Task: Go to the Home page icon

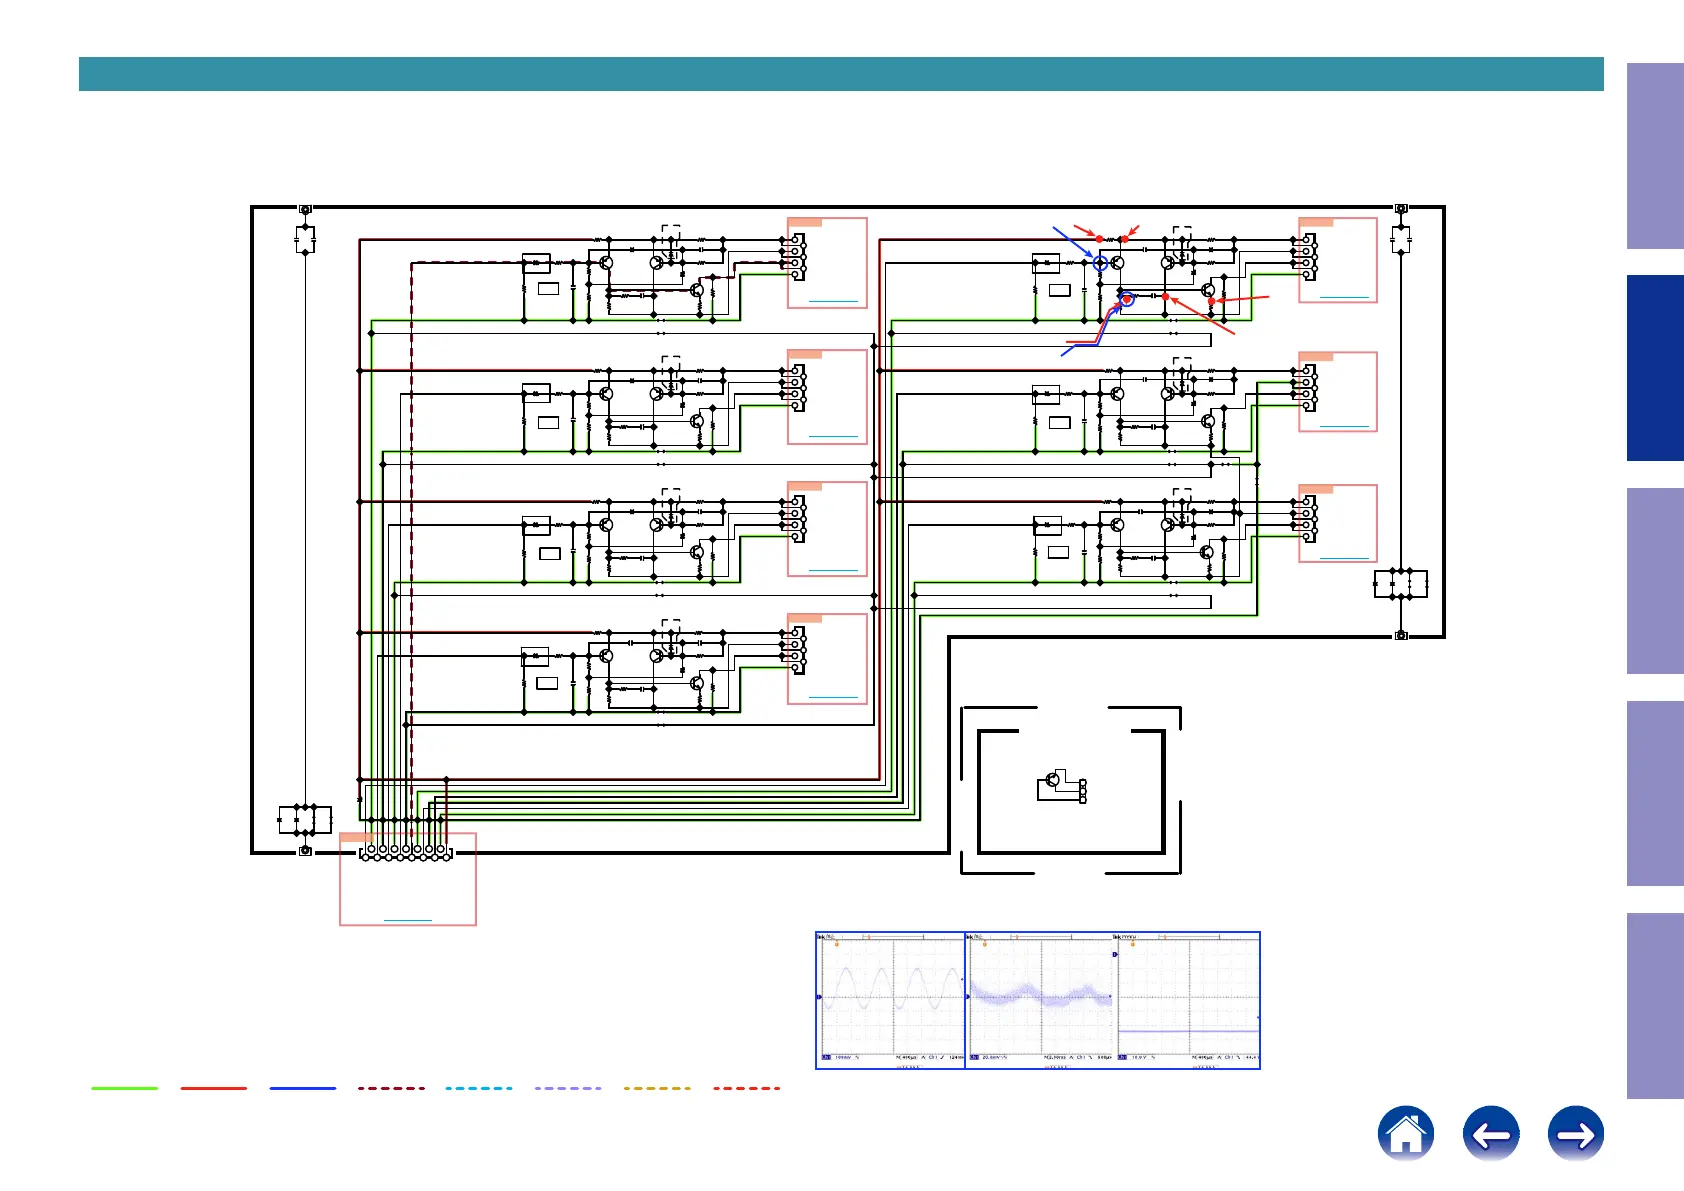Action: [1405, 1134]
